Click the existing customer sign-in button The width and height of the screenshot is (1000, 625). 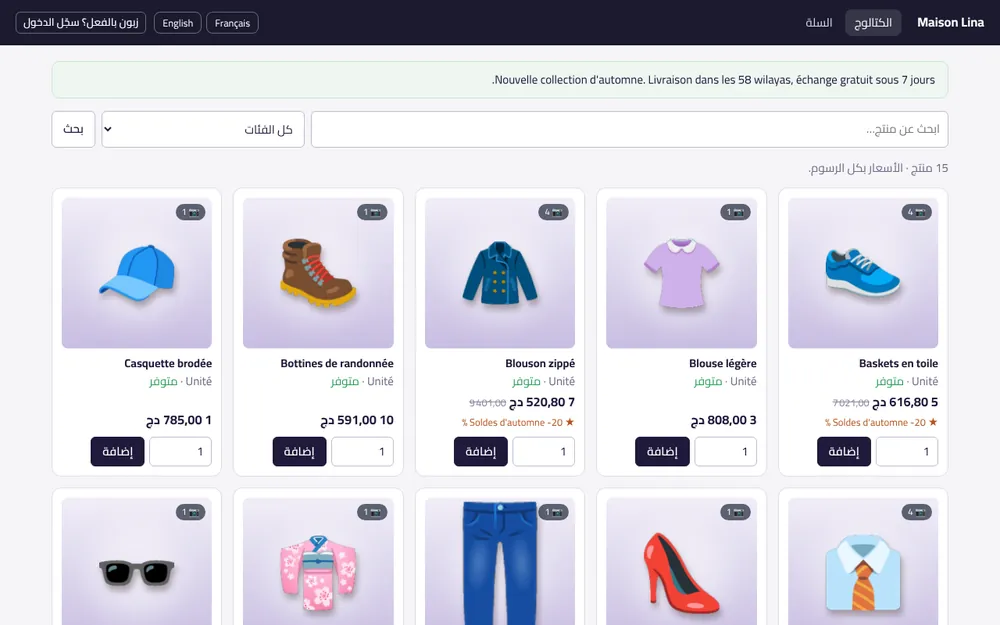[81, 23]
